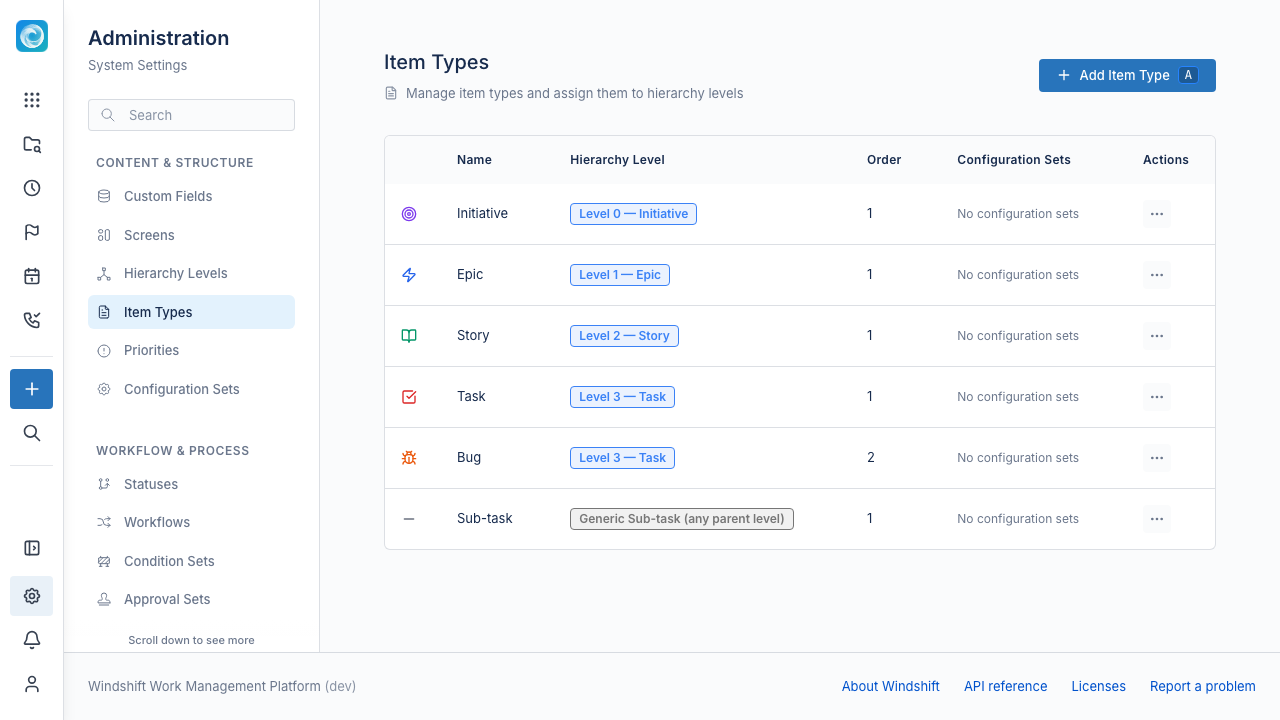
Task: Open the folder search icon in left rail
Action: [x=32, y=144]
